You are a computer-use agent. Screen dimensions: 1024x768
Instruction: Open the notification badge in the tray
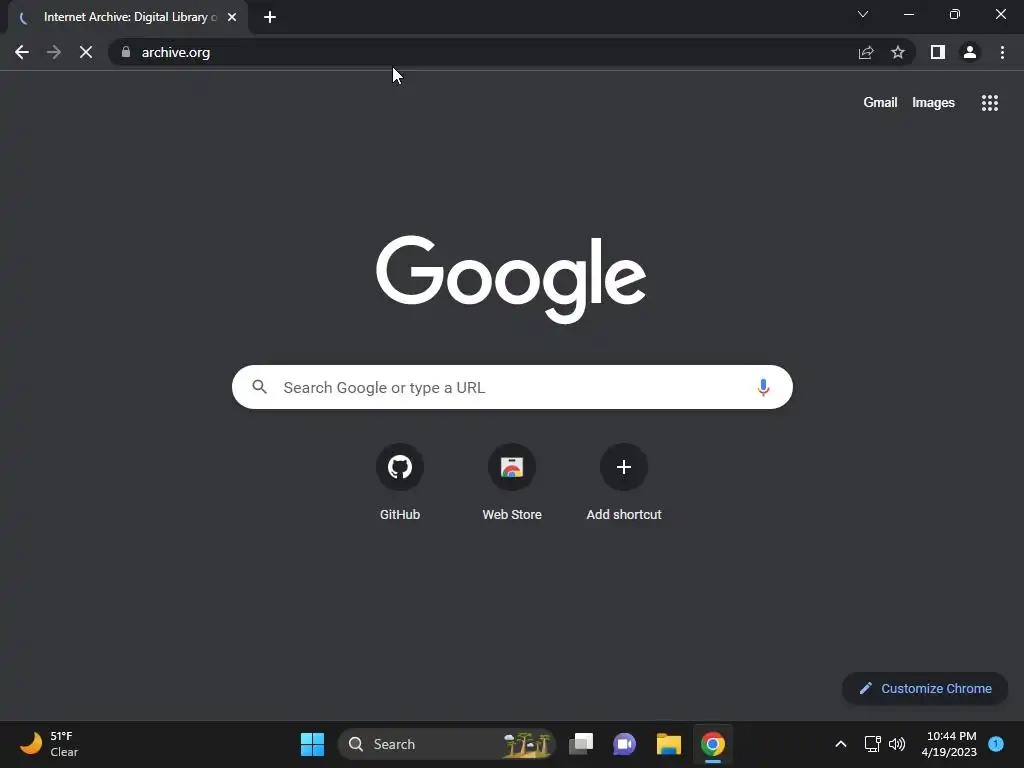[x=996, y=743]
